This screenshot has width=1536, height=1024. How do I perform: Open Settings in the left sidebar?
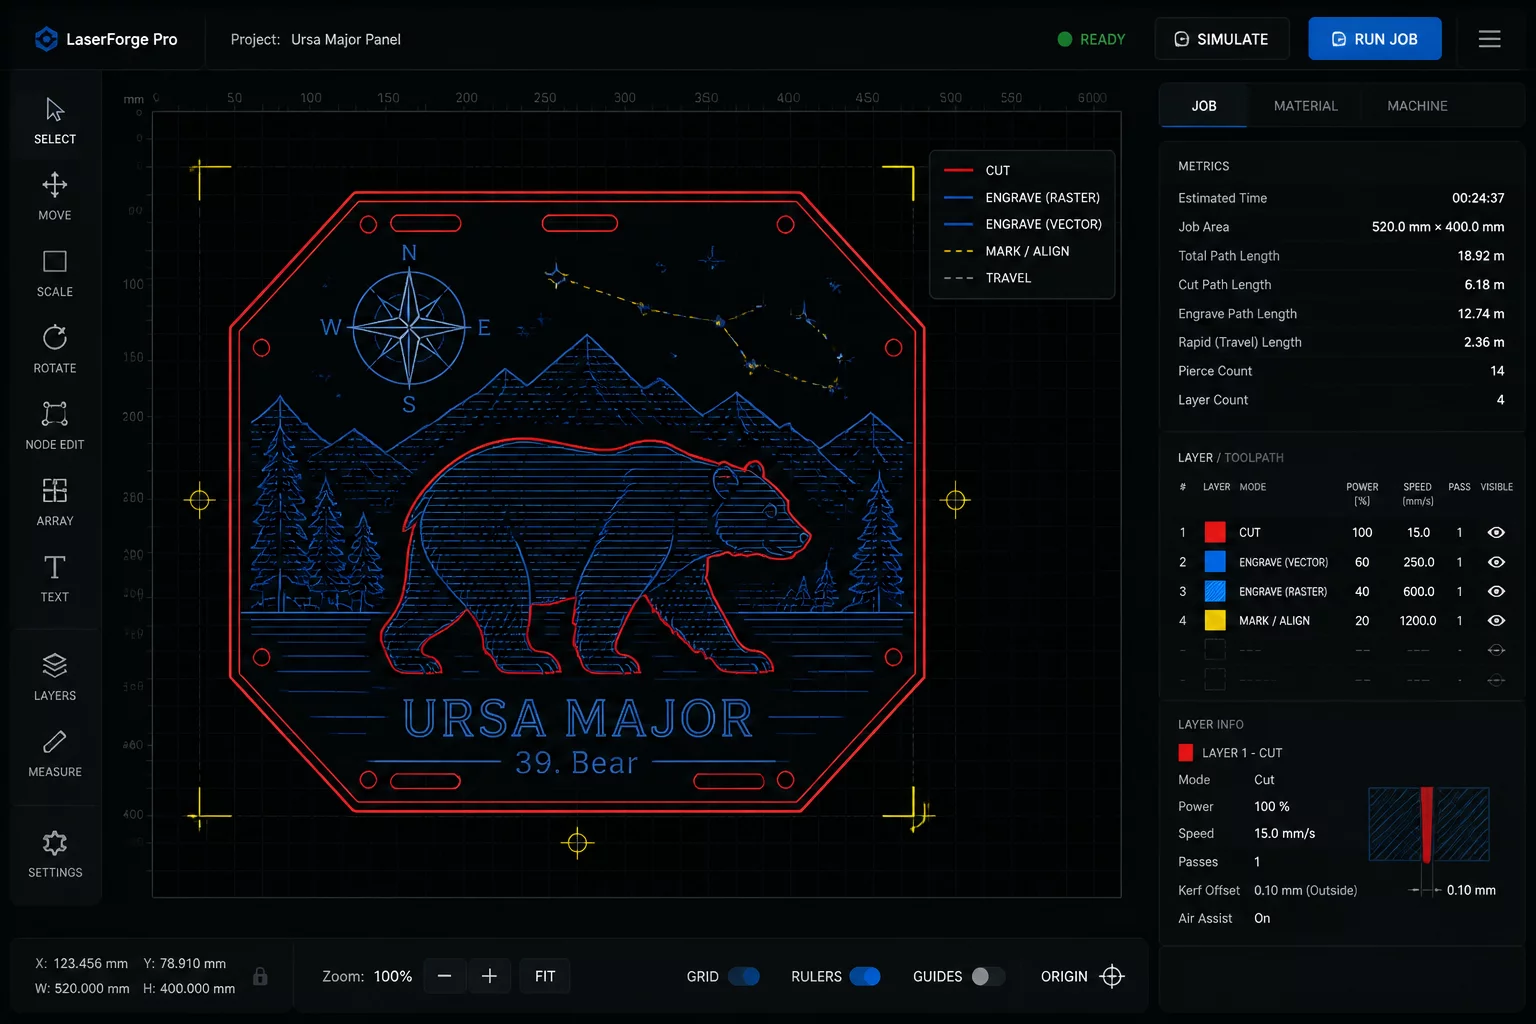click(x=55, y=855)
